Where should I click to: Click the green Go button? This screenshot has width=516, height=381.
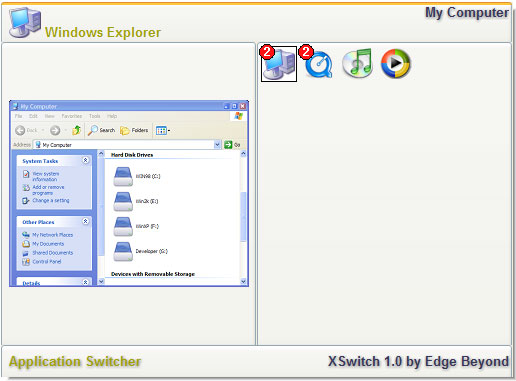tap(232, 145)
